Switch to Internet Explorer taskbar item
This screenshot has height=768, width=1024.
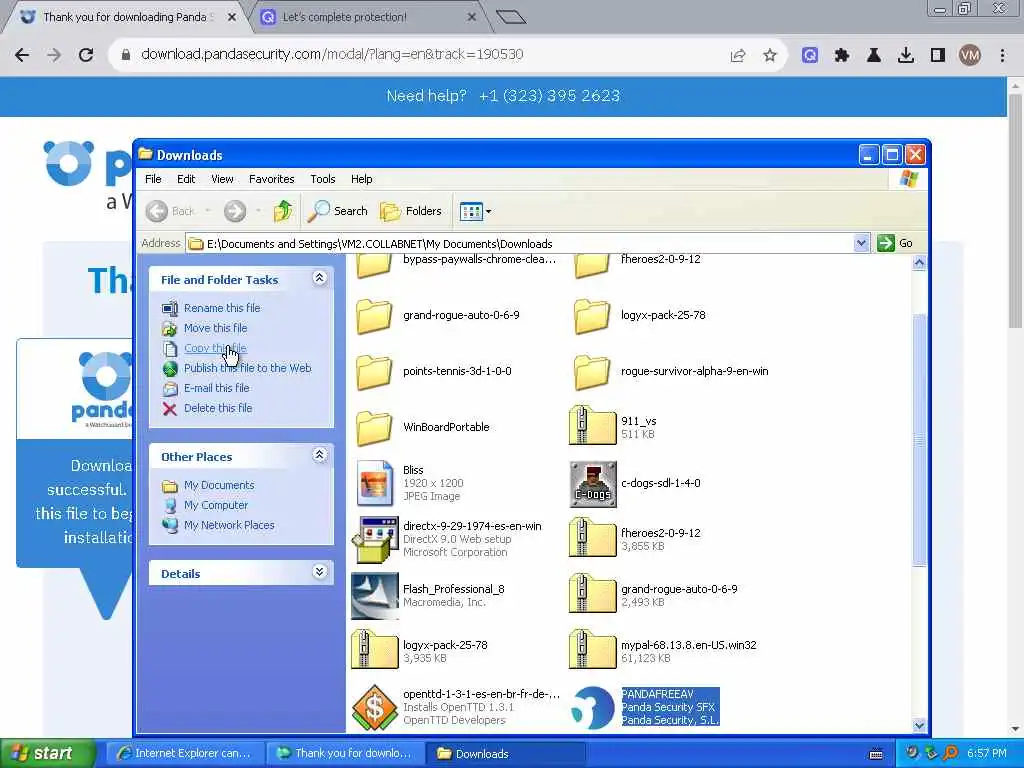[184, 754]
